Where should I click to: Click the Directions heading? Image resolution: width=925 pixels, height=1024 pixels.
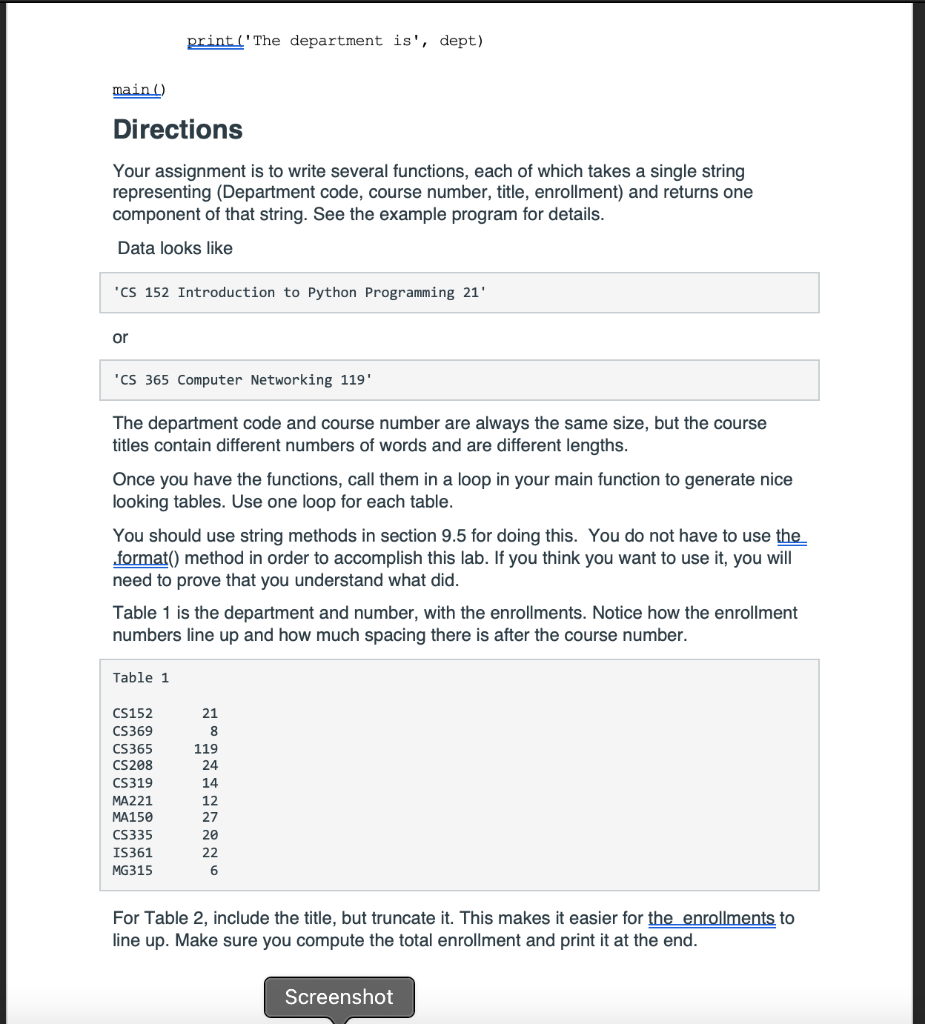[178, 129]
